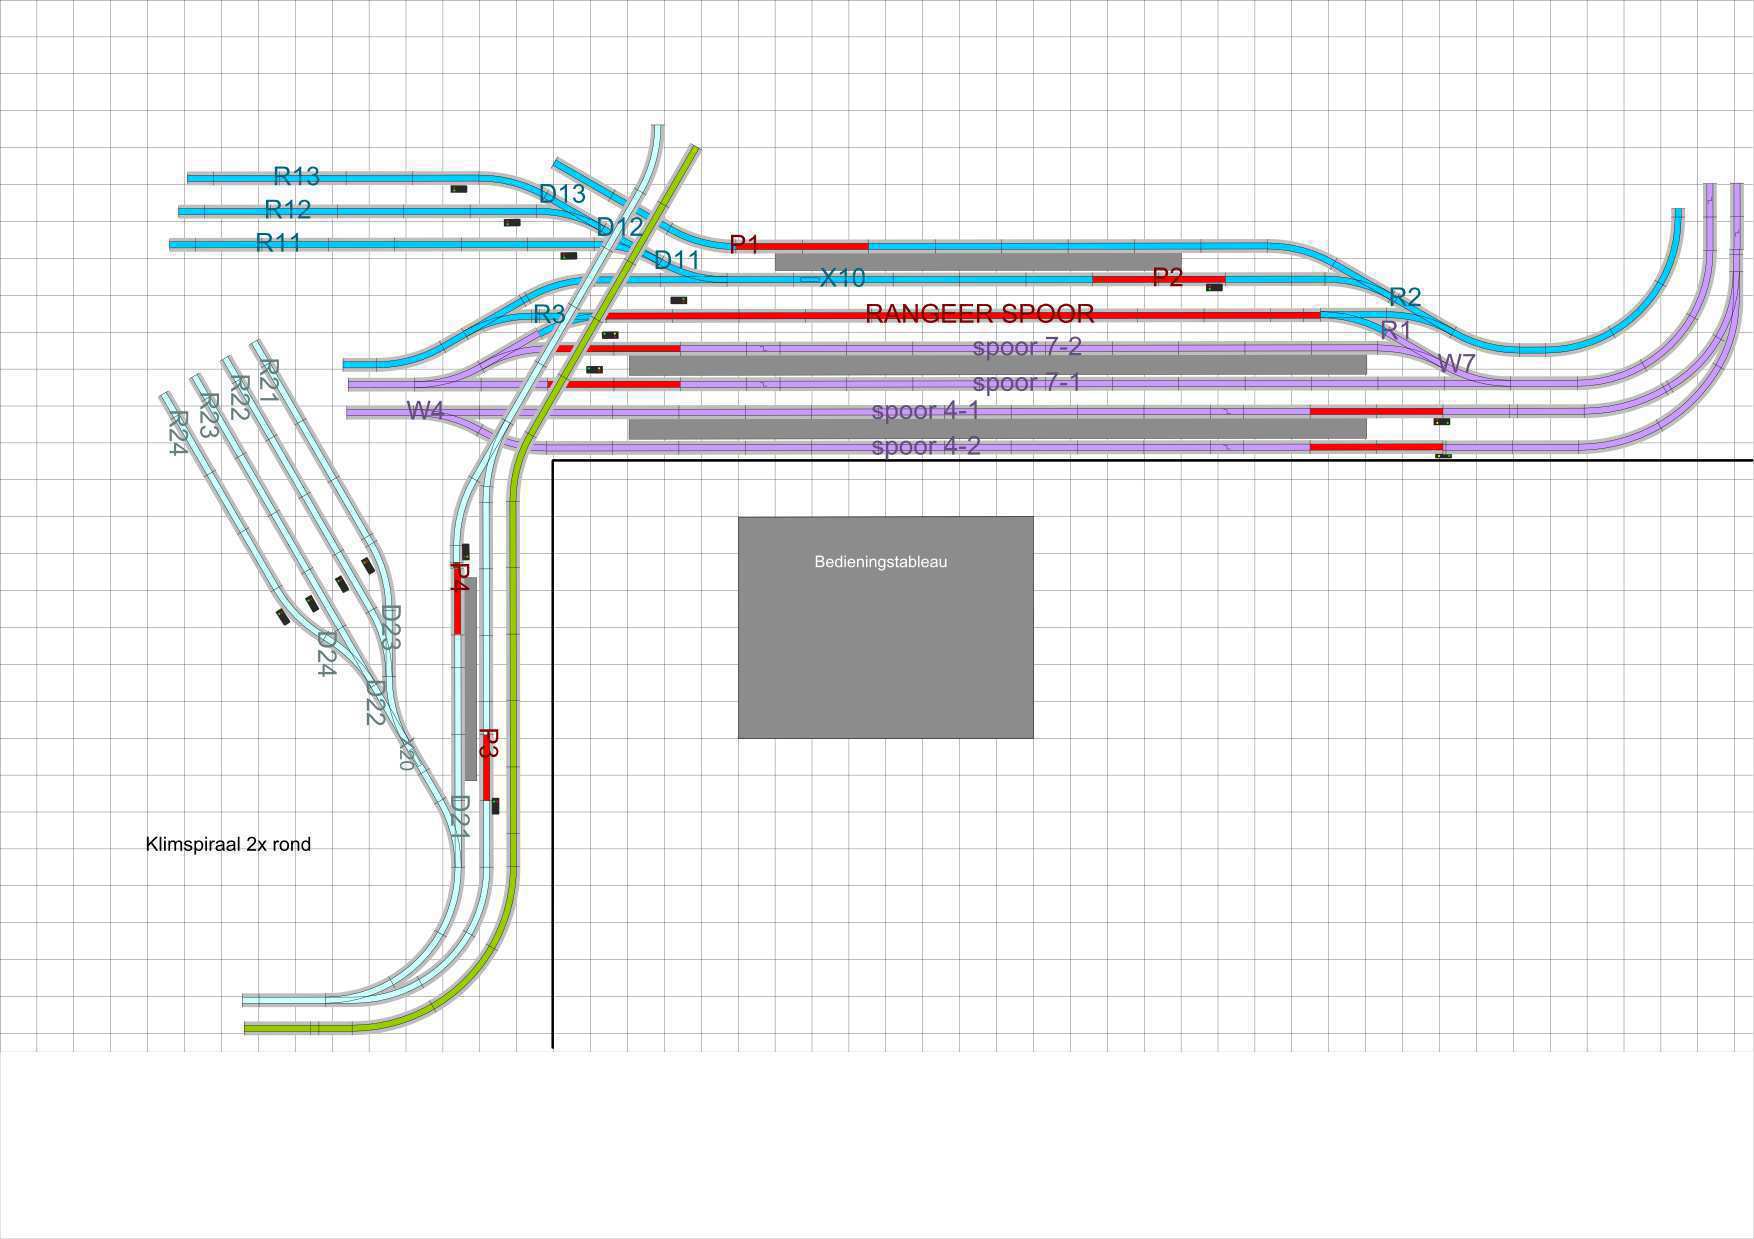
Task: Click the R23 siding label
Action: (208, 416)
